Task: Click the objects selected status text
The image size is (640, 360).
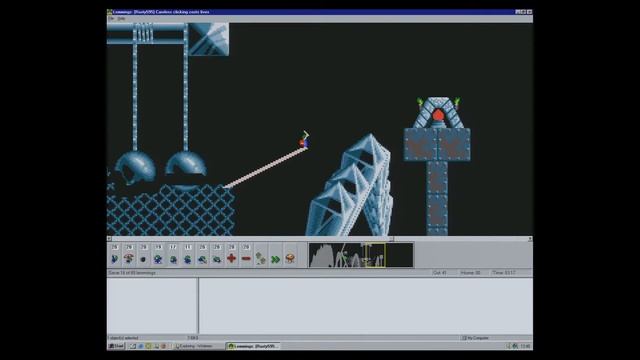Action: click(x=124, y=338)
